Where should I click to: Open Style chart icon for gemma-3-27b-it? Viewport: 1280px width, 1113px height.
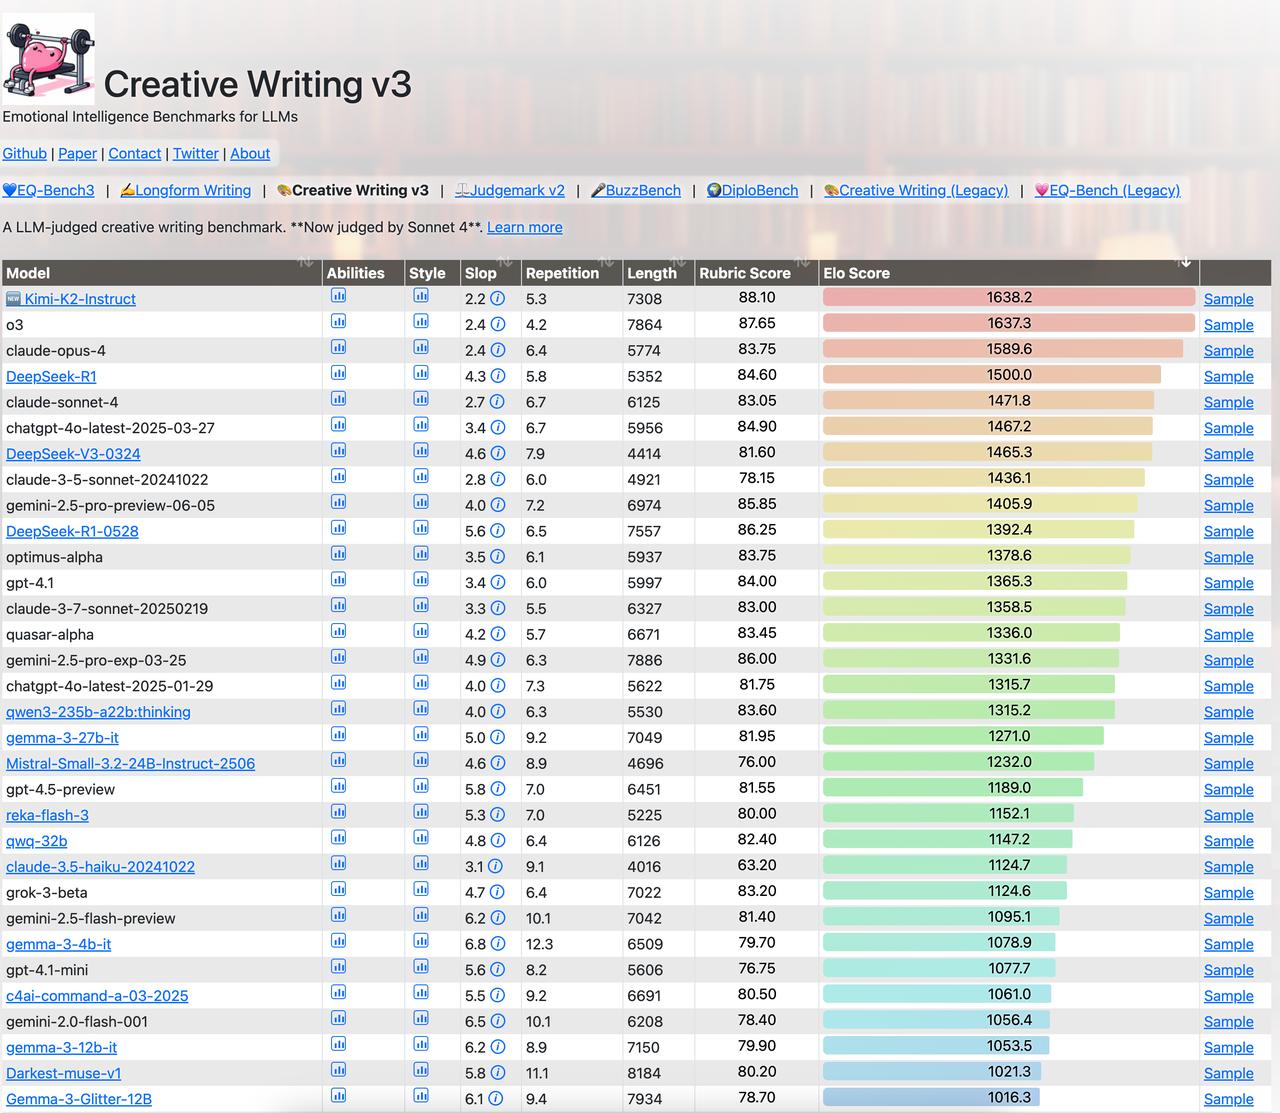(x=421, y=736)
